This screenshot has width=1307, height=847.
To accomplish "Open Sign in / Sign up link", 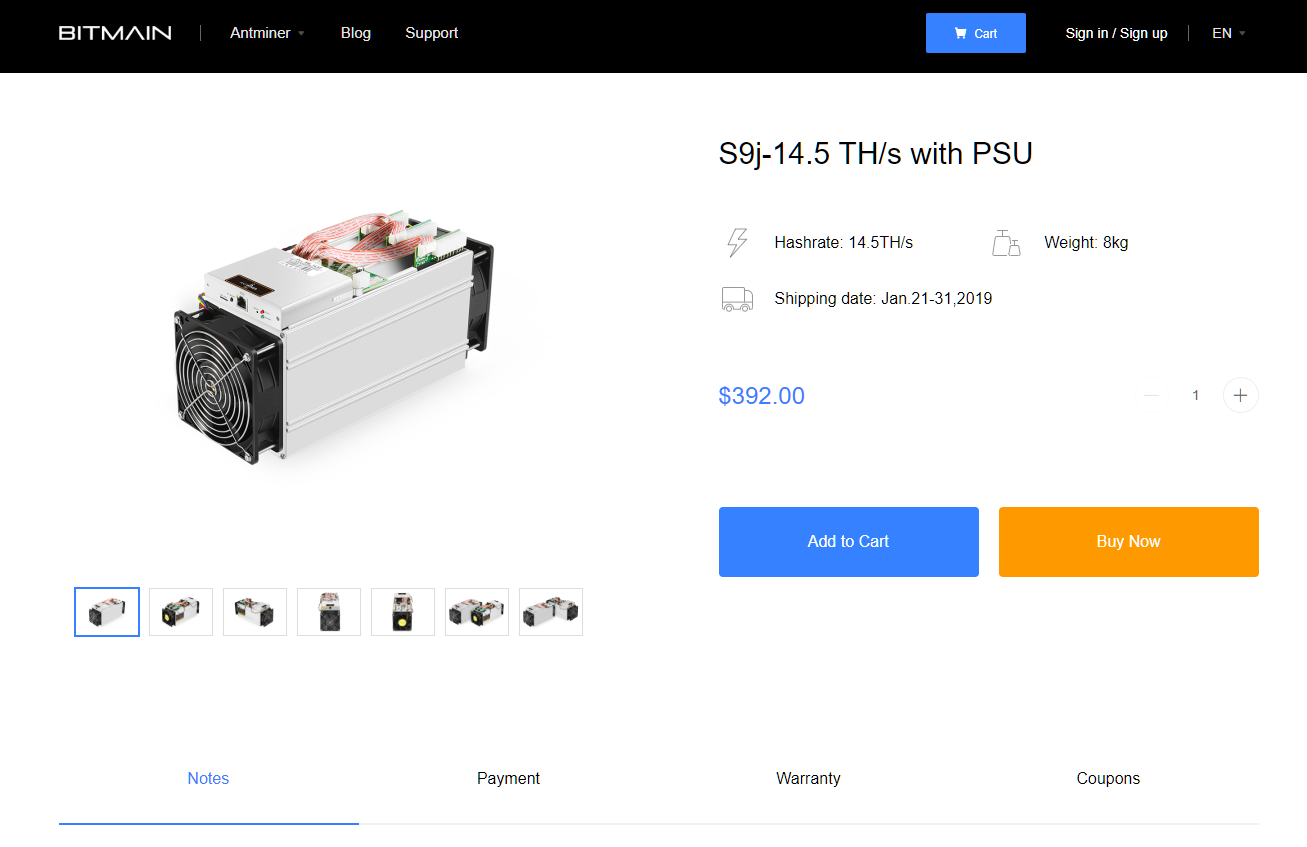I will 1116,33.
